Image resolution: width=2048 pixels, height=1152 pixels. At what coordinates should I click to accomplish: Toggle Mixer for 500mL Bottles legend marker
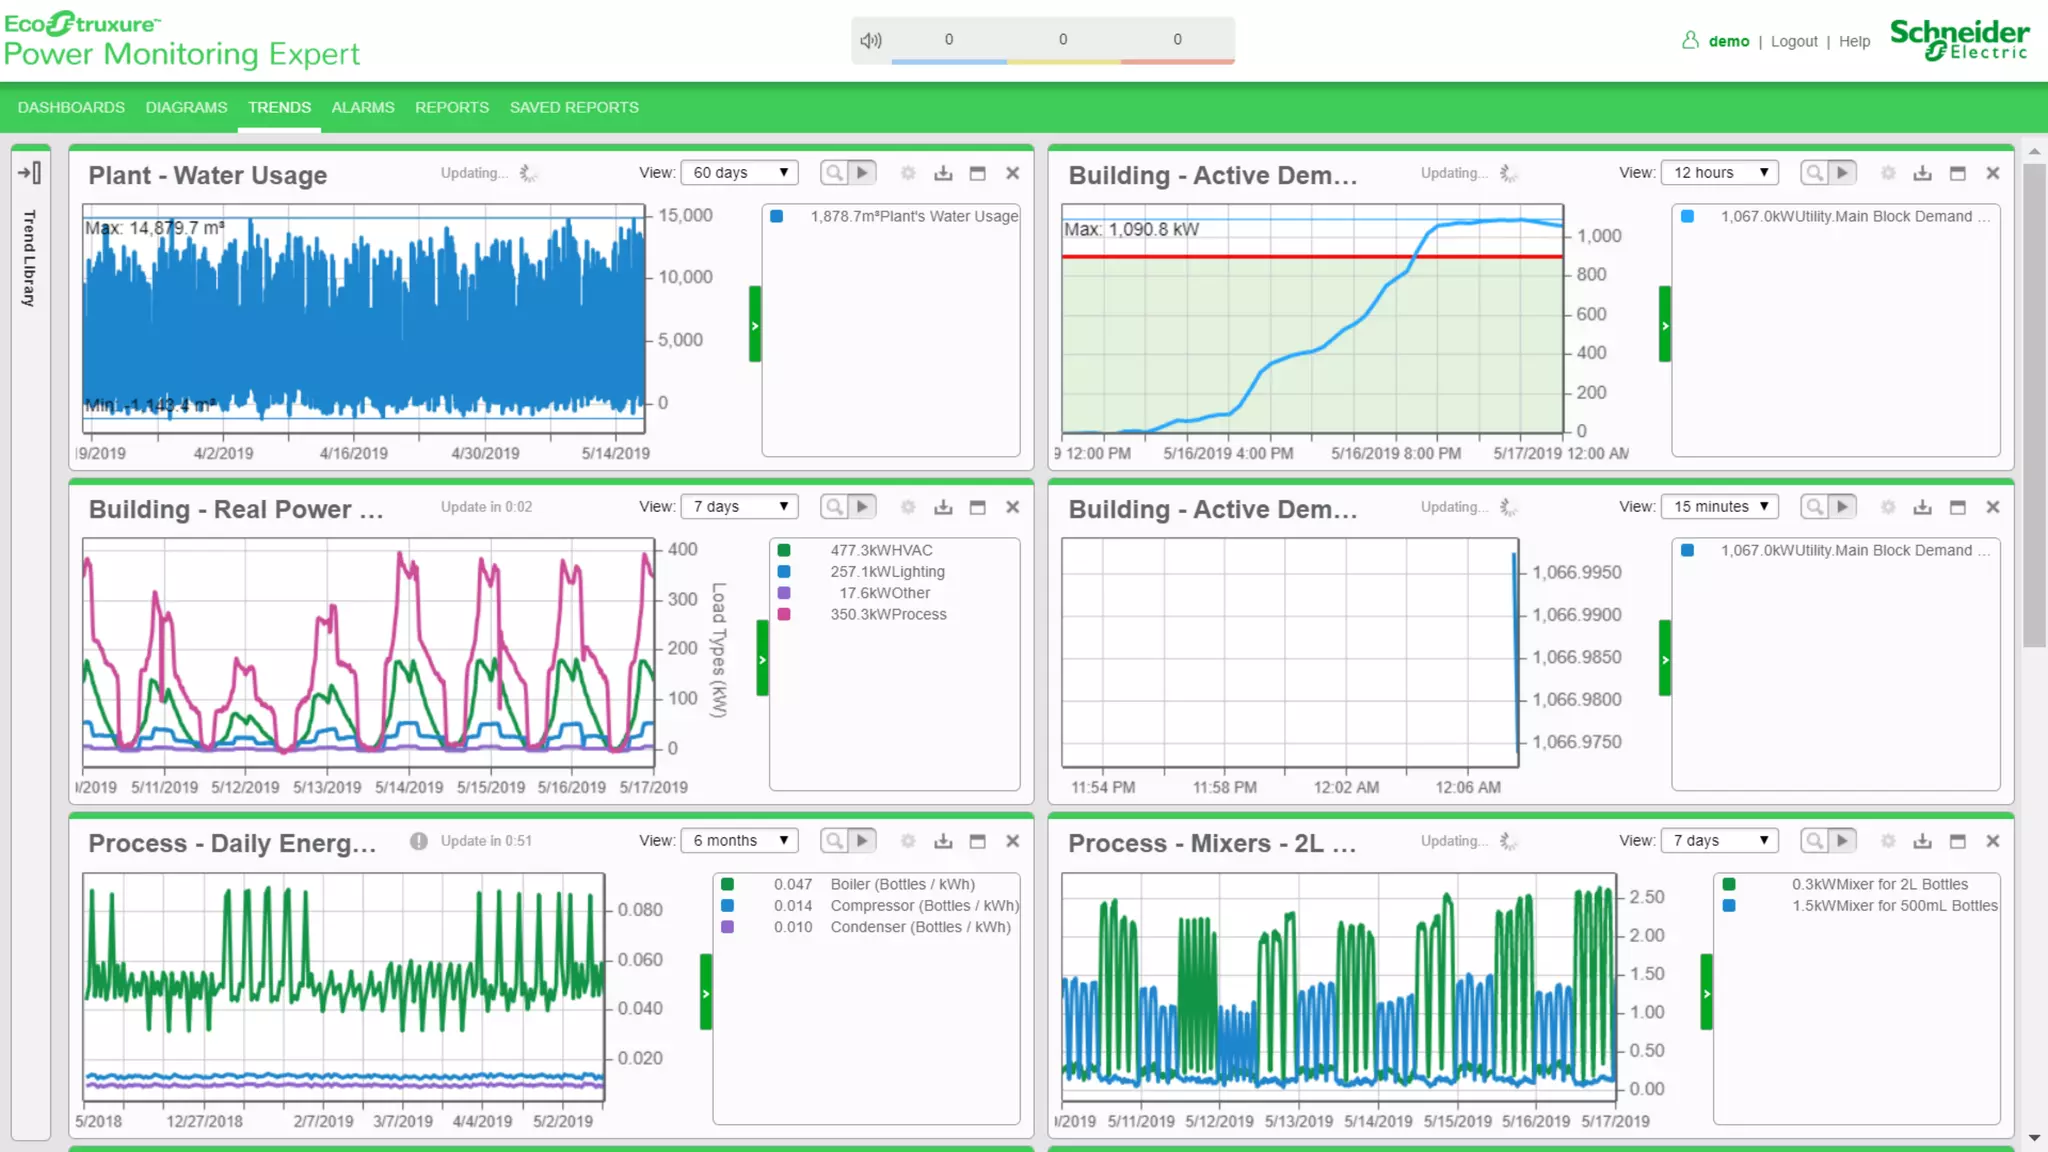pos(1729,906)
